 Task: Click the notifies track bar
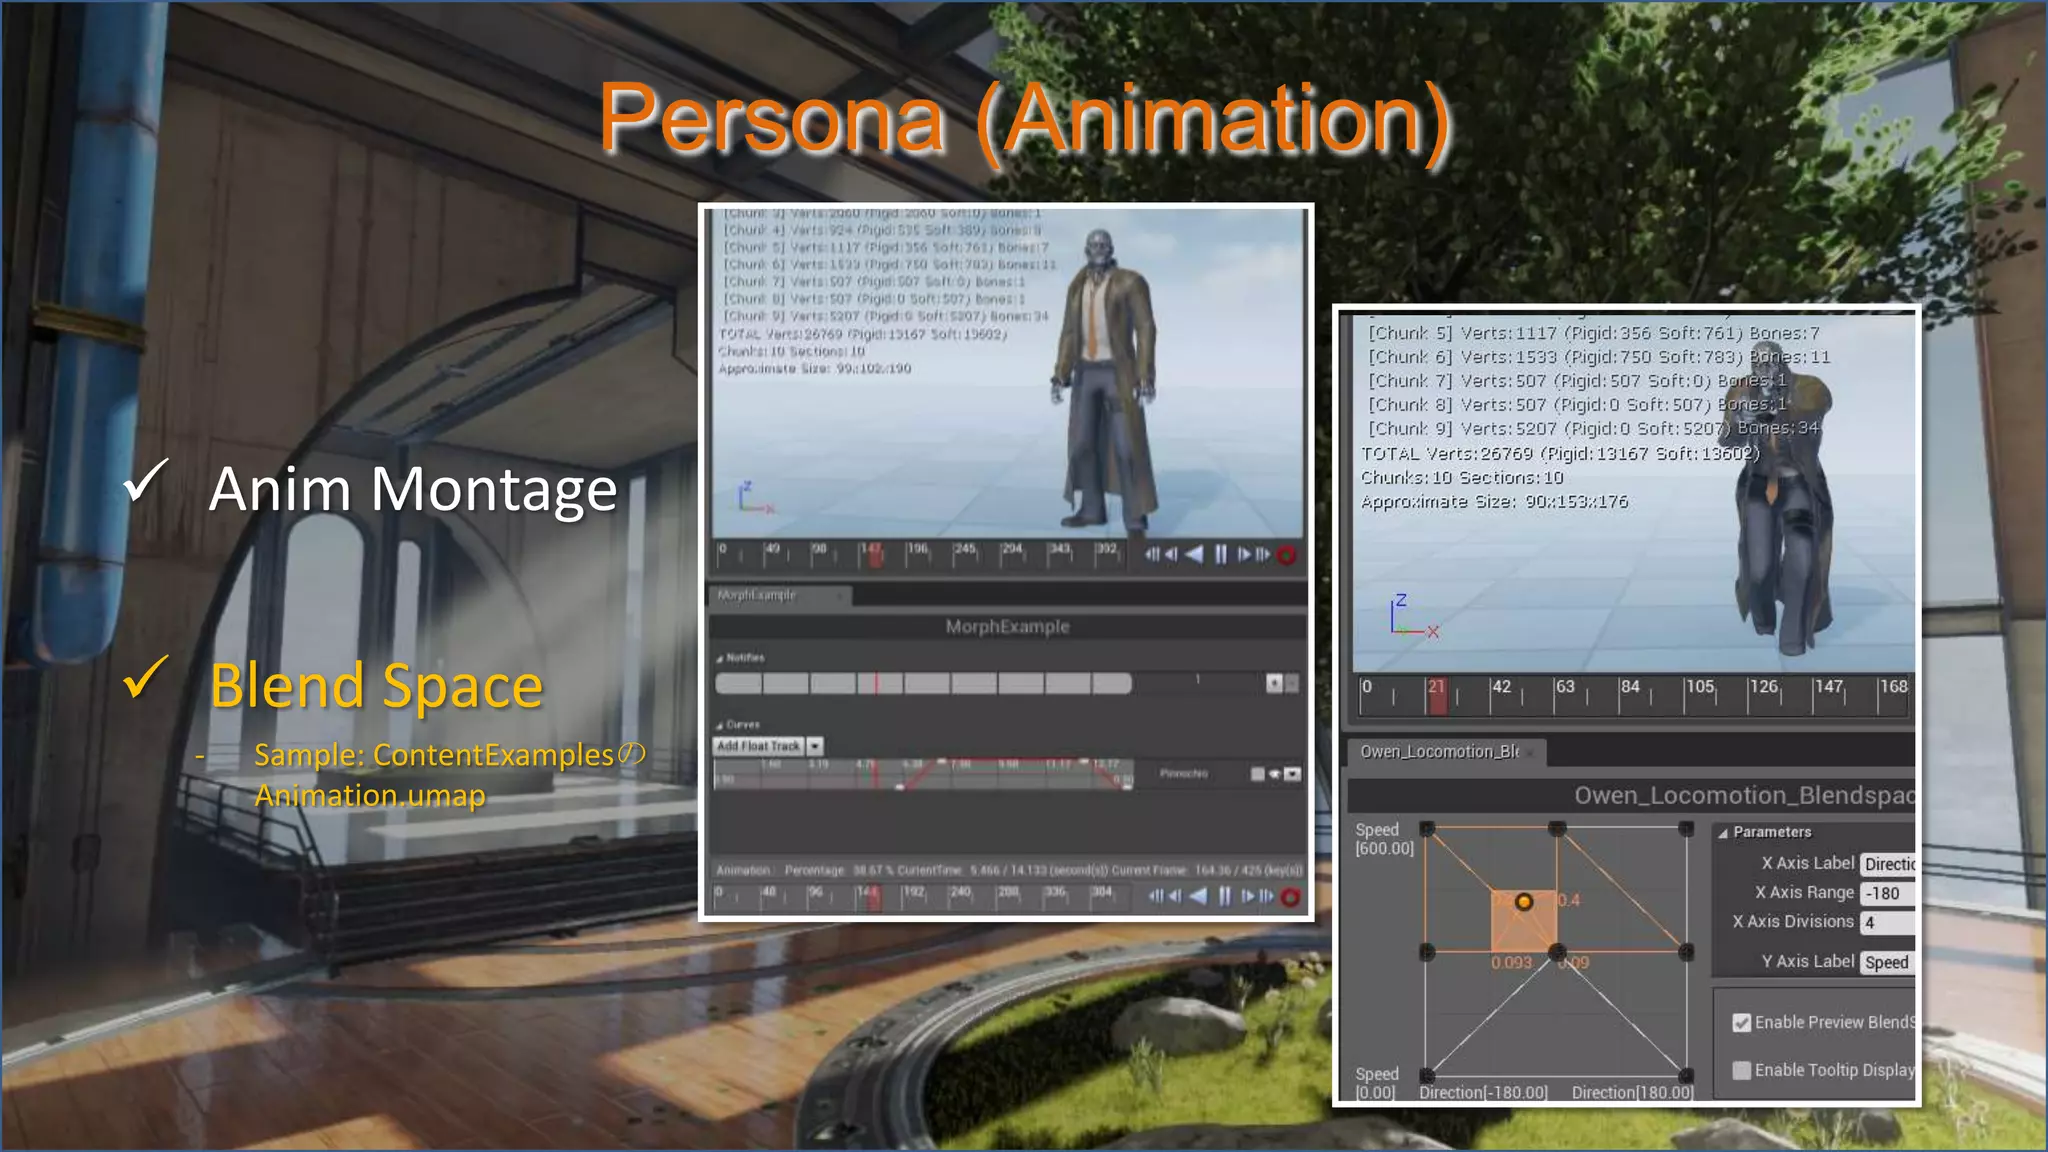[923, 683]
